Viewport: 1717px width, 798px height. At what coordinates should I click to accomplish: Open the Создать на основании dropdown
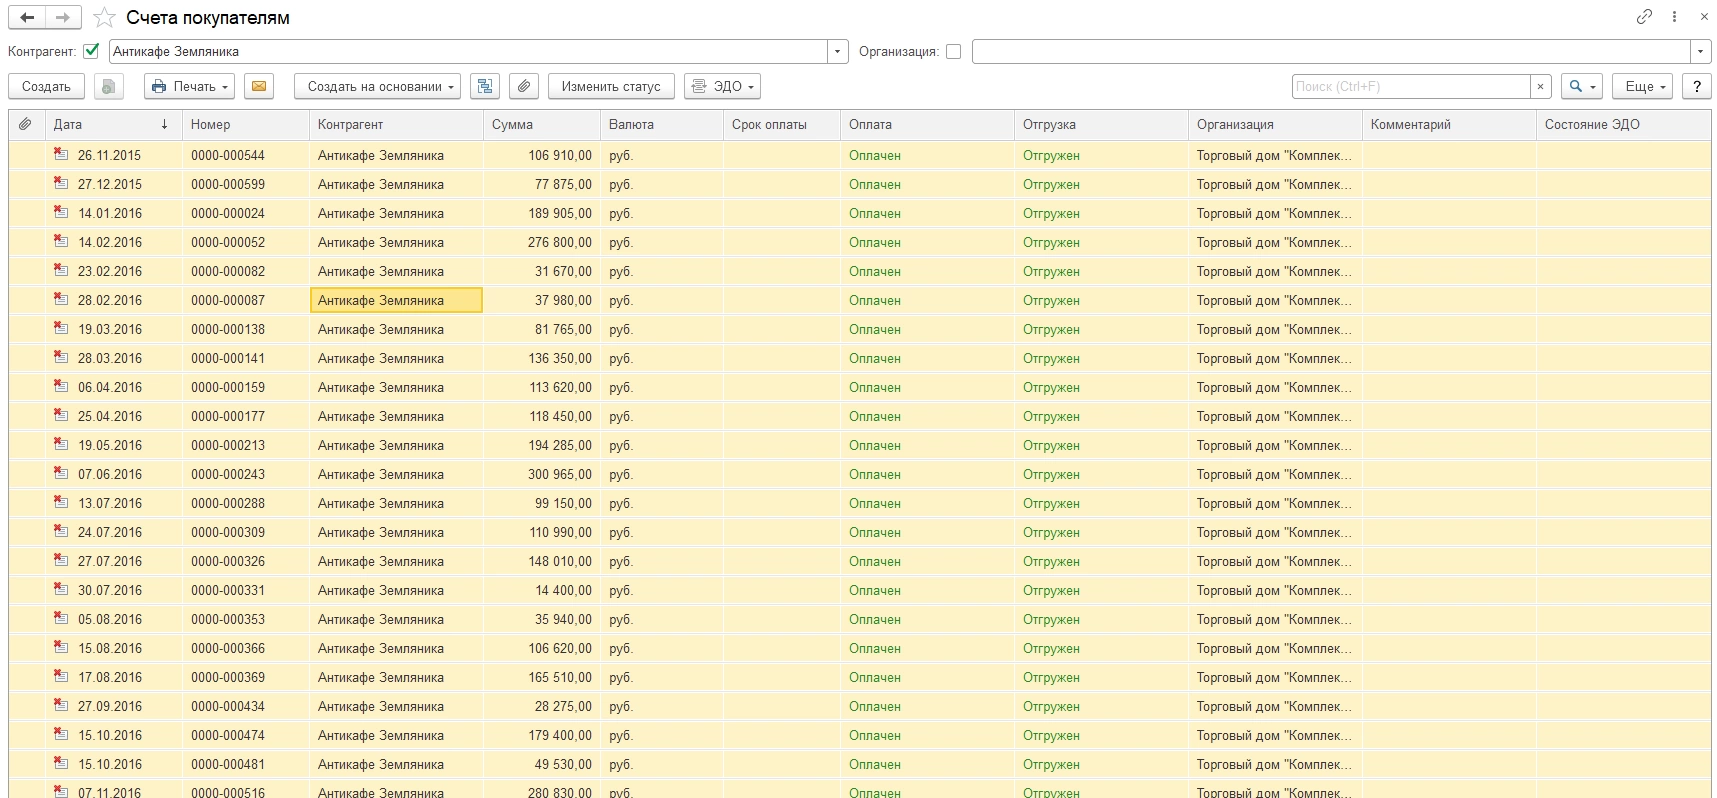(x=377, y=87)
